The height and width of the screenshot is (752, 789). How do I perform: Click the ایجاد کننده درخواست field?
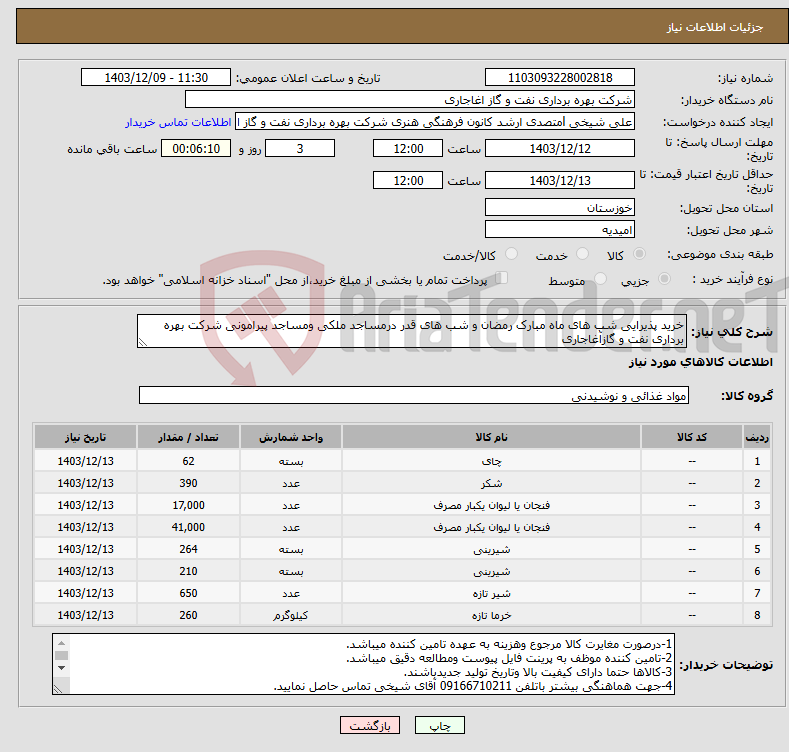pyautogui.click(x=435, y=122)
